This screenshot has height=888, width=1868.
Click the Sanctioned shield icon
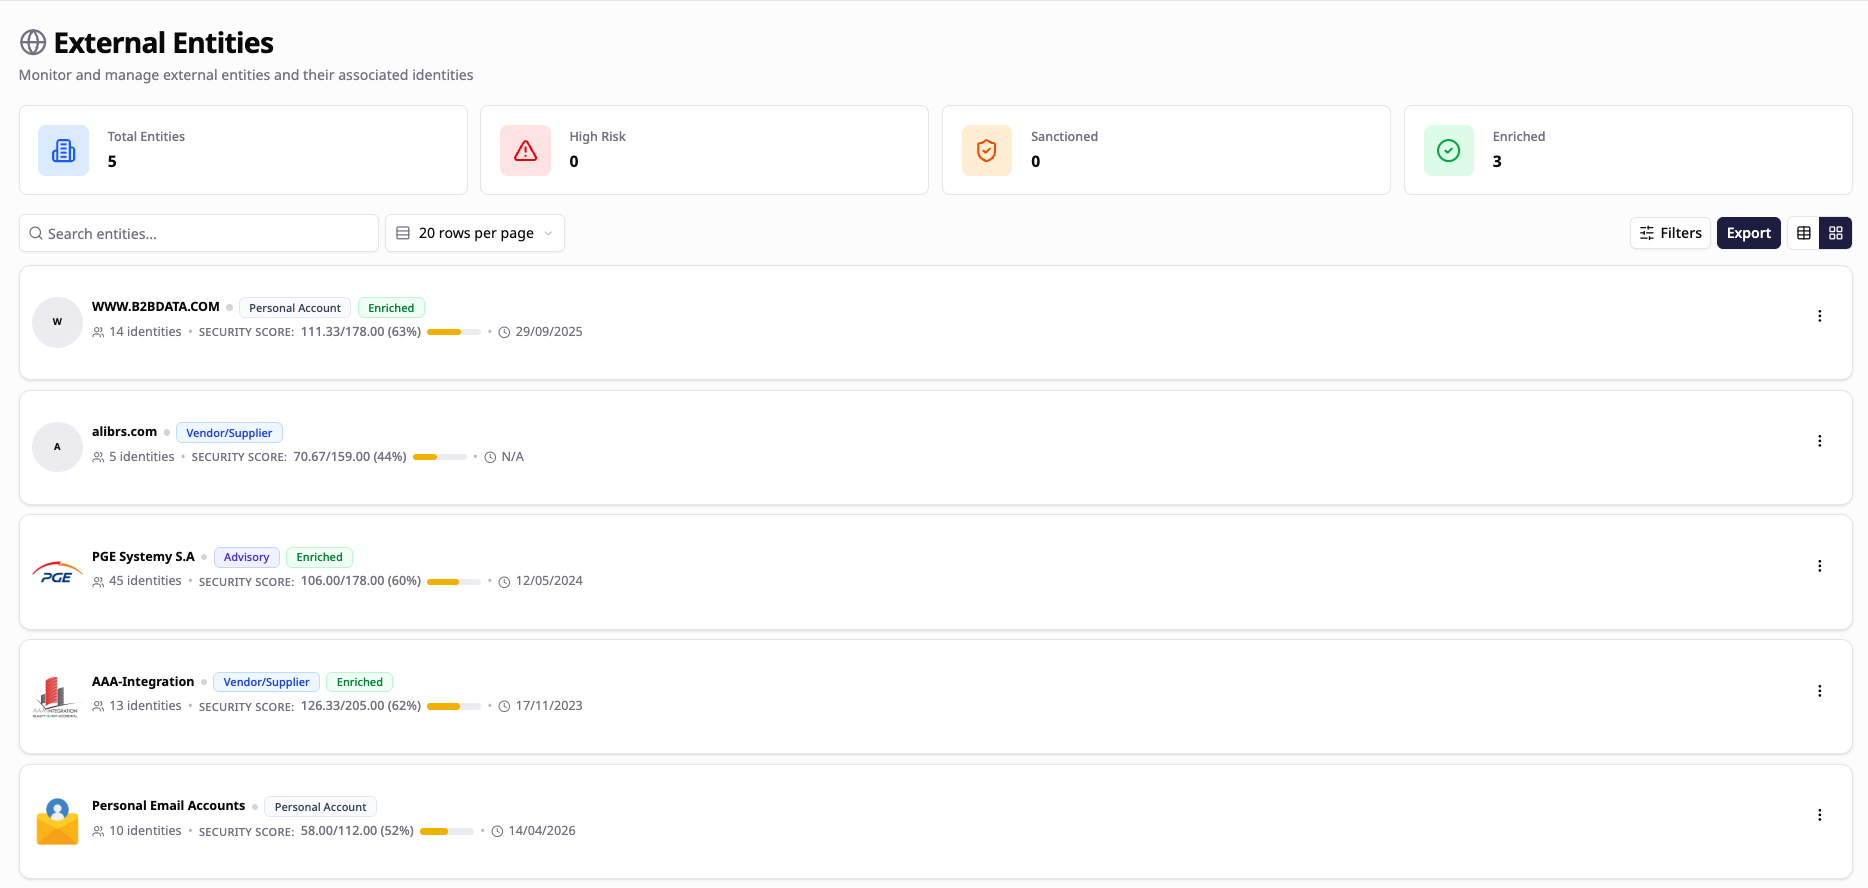click(987, 151)
